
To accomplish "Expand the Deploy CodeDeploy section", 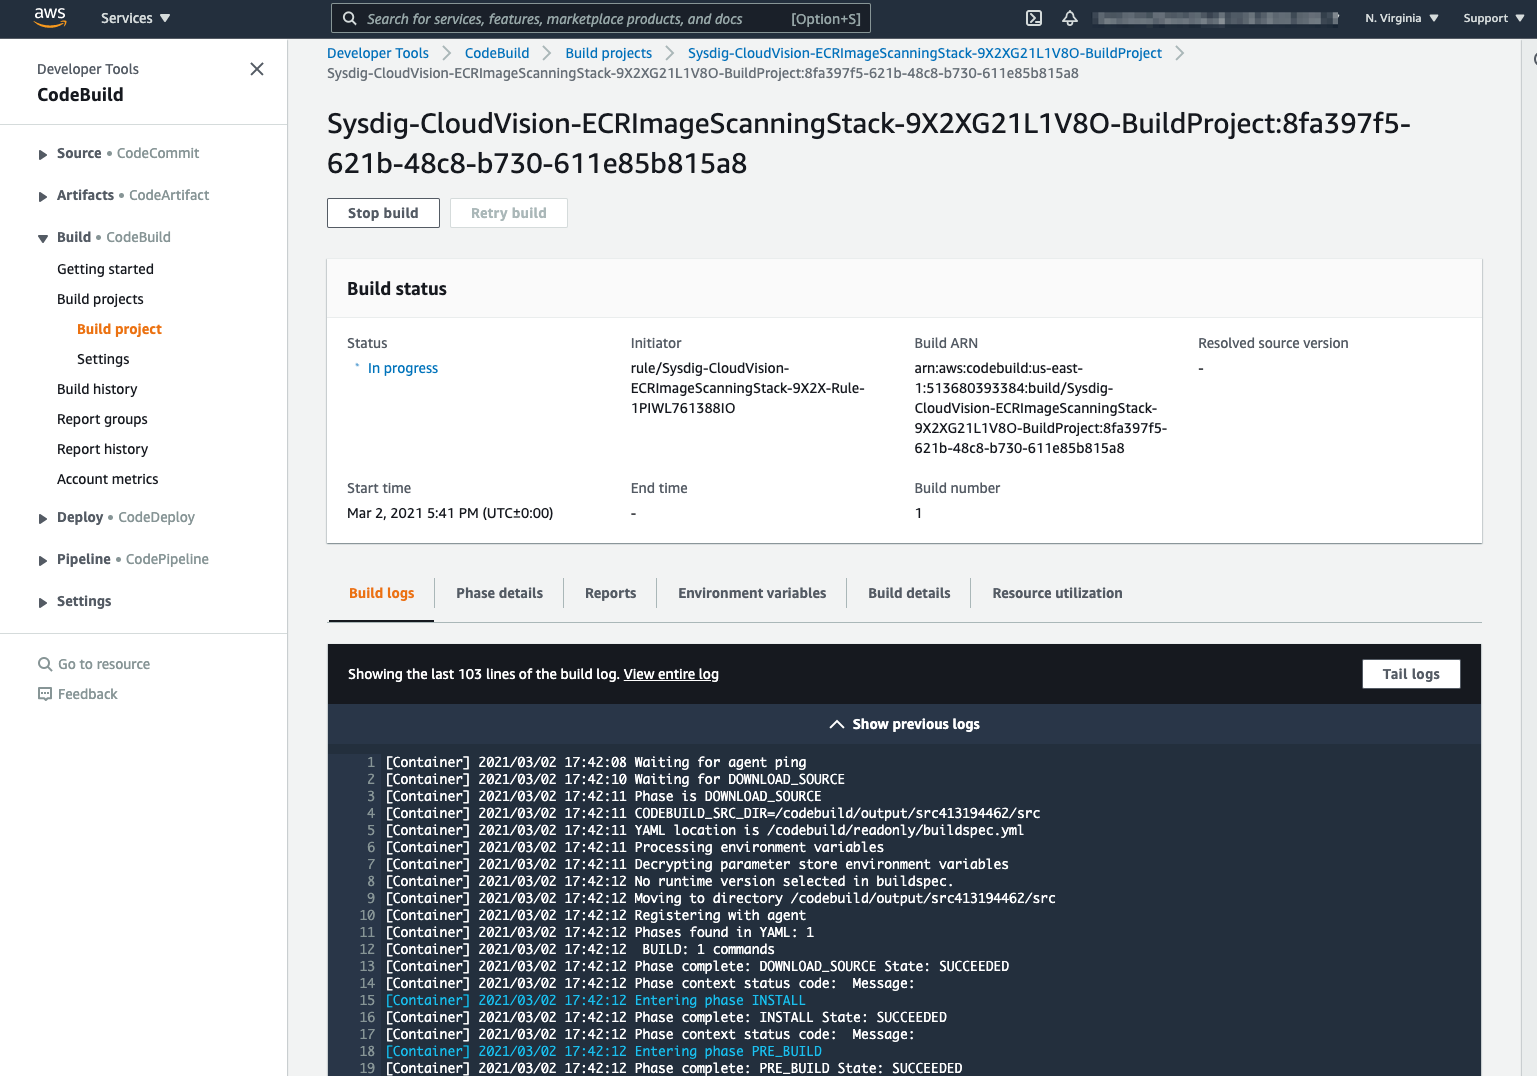I will (43, 518).
